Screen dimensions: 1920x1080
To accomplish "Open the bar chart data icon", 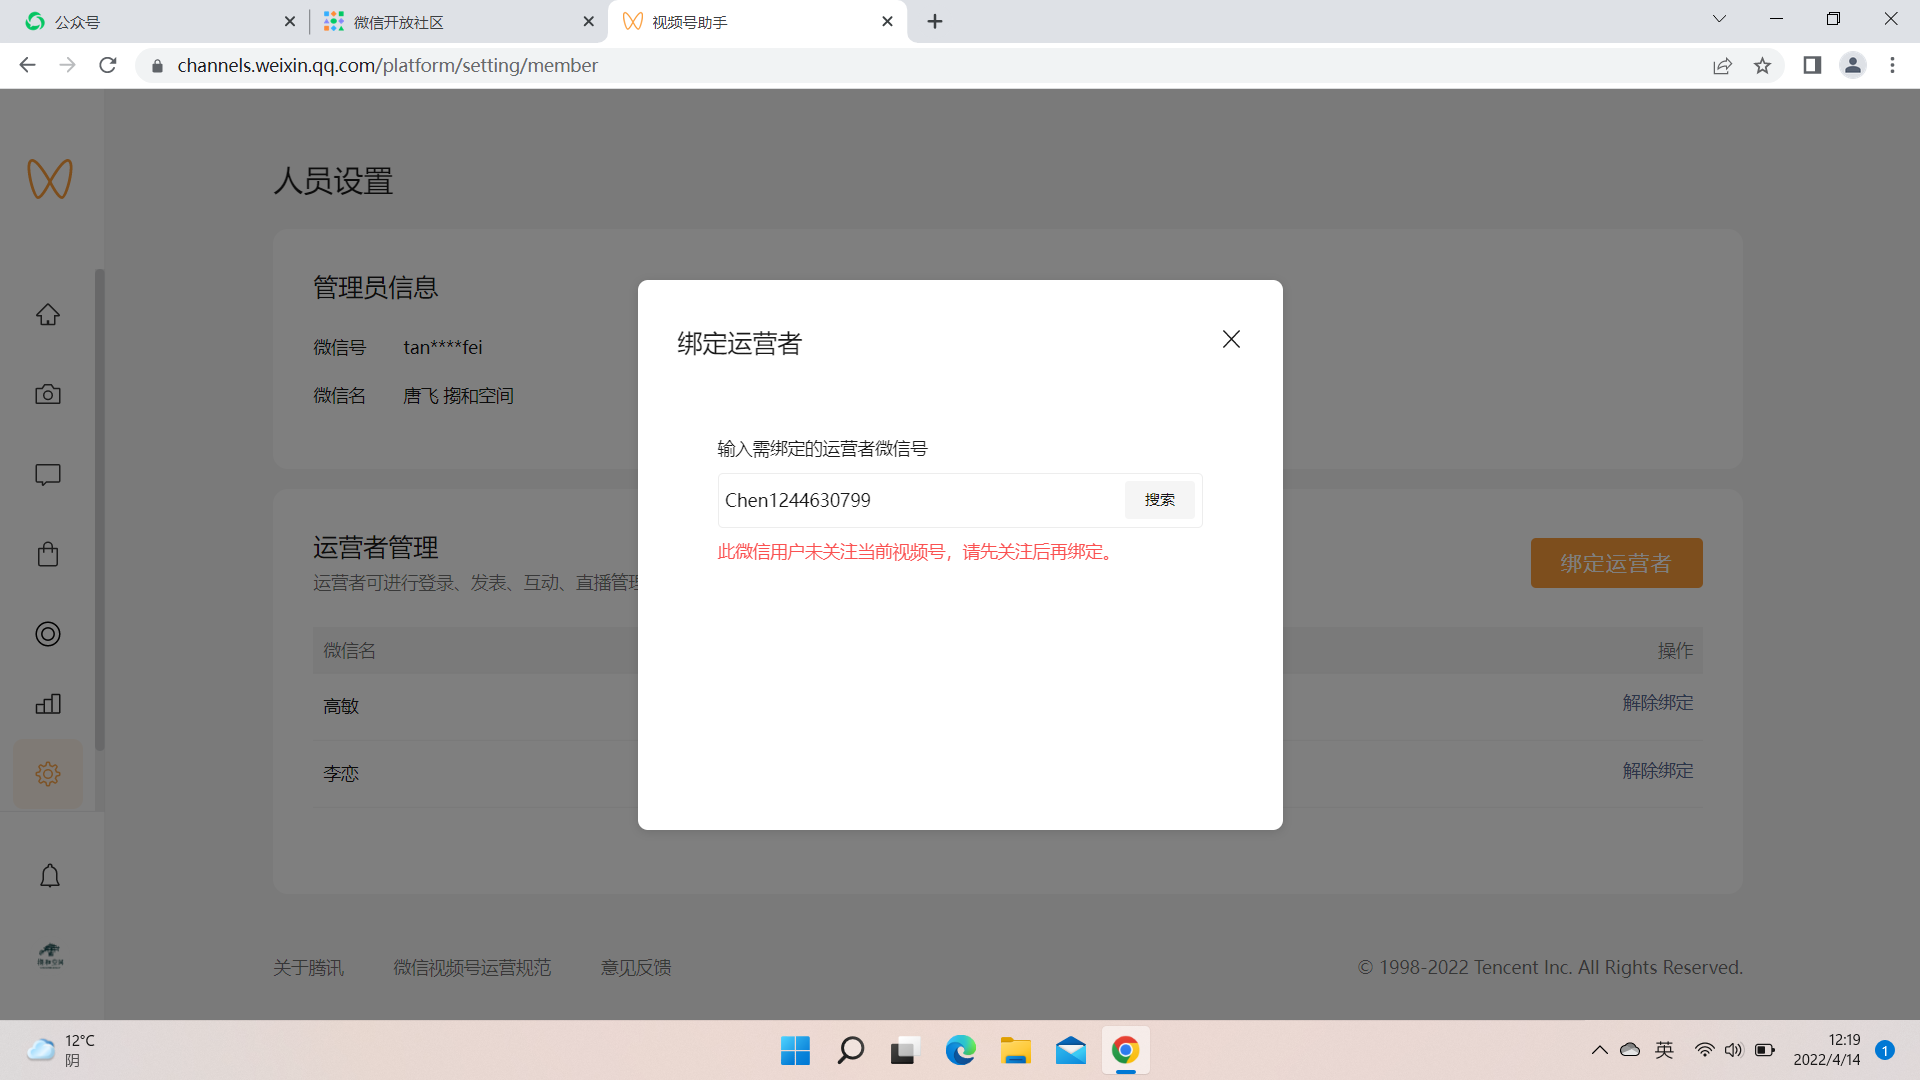I will click(x=48, y=704).
